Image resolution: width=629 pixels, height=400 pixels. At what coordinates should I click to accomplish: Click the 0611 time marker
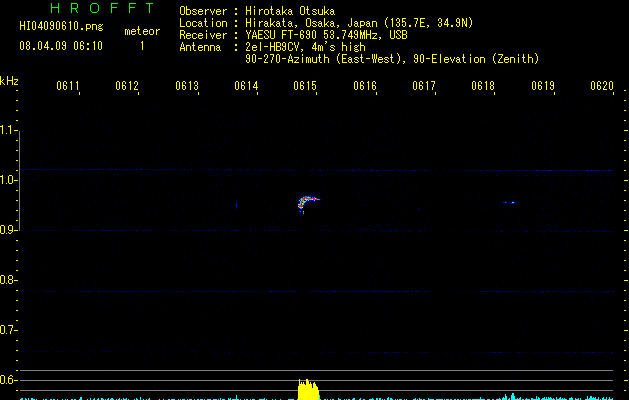[x=68, y=86]
